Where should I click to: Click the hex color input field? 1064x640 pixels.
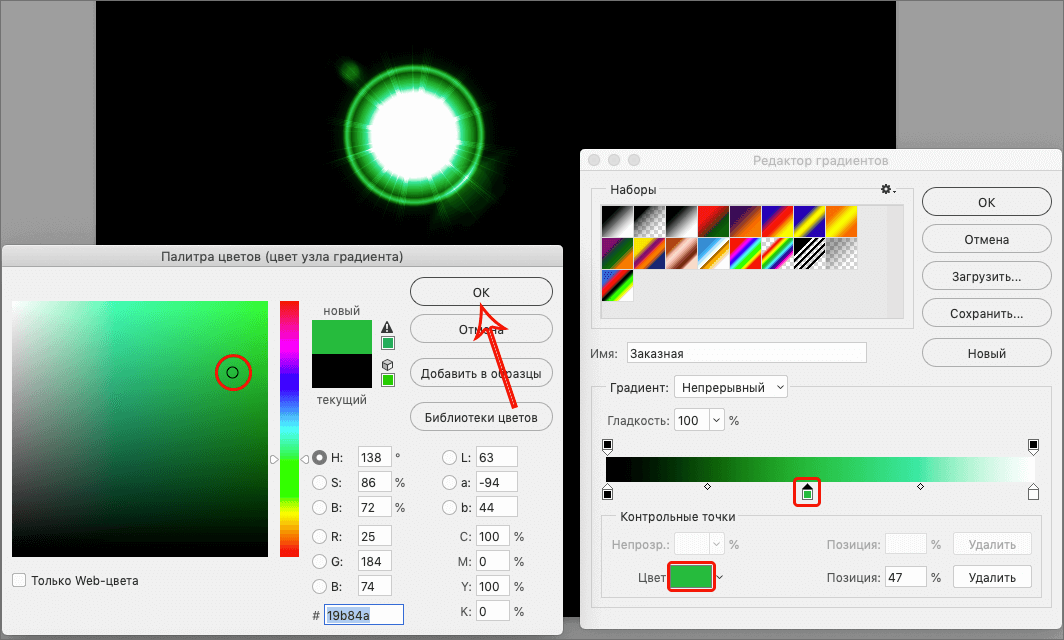click(364, 615)
